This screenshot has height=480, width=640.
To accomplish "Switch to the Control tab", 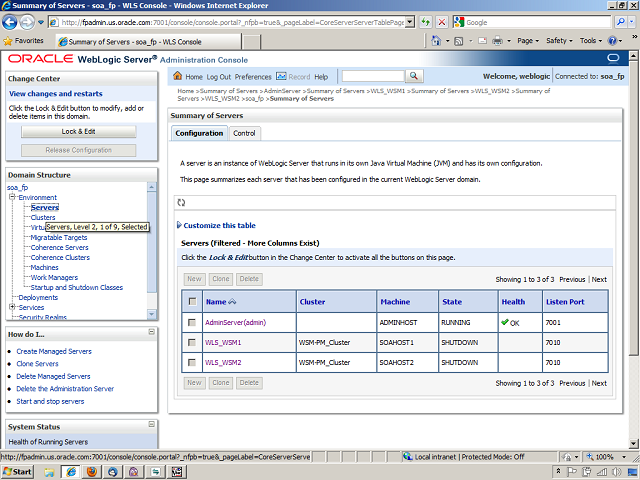I will (244, 133).
